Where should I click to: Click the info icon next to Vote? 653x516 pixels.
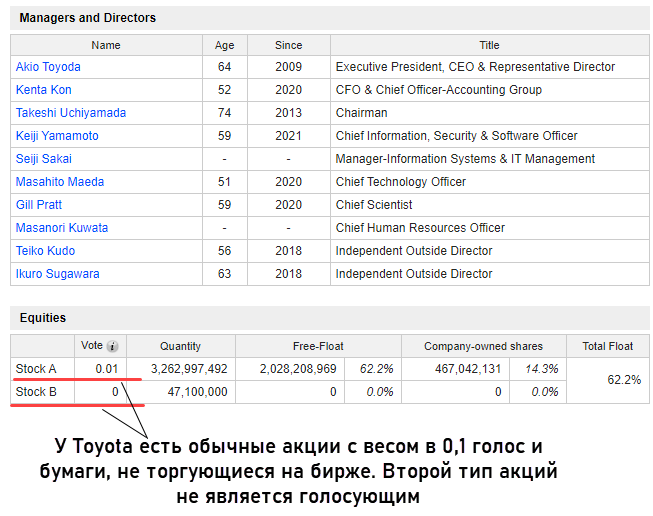coord(113,347)
